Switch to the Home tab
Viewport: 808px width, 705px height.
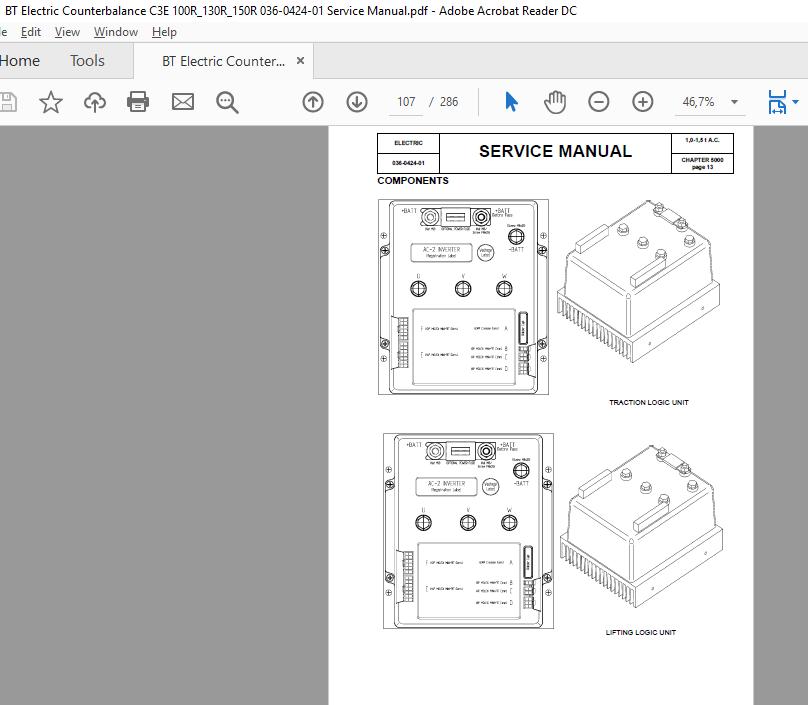click(x=20, y=61)
